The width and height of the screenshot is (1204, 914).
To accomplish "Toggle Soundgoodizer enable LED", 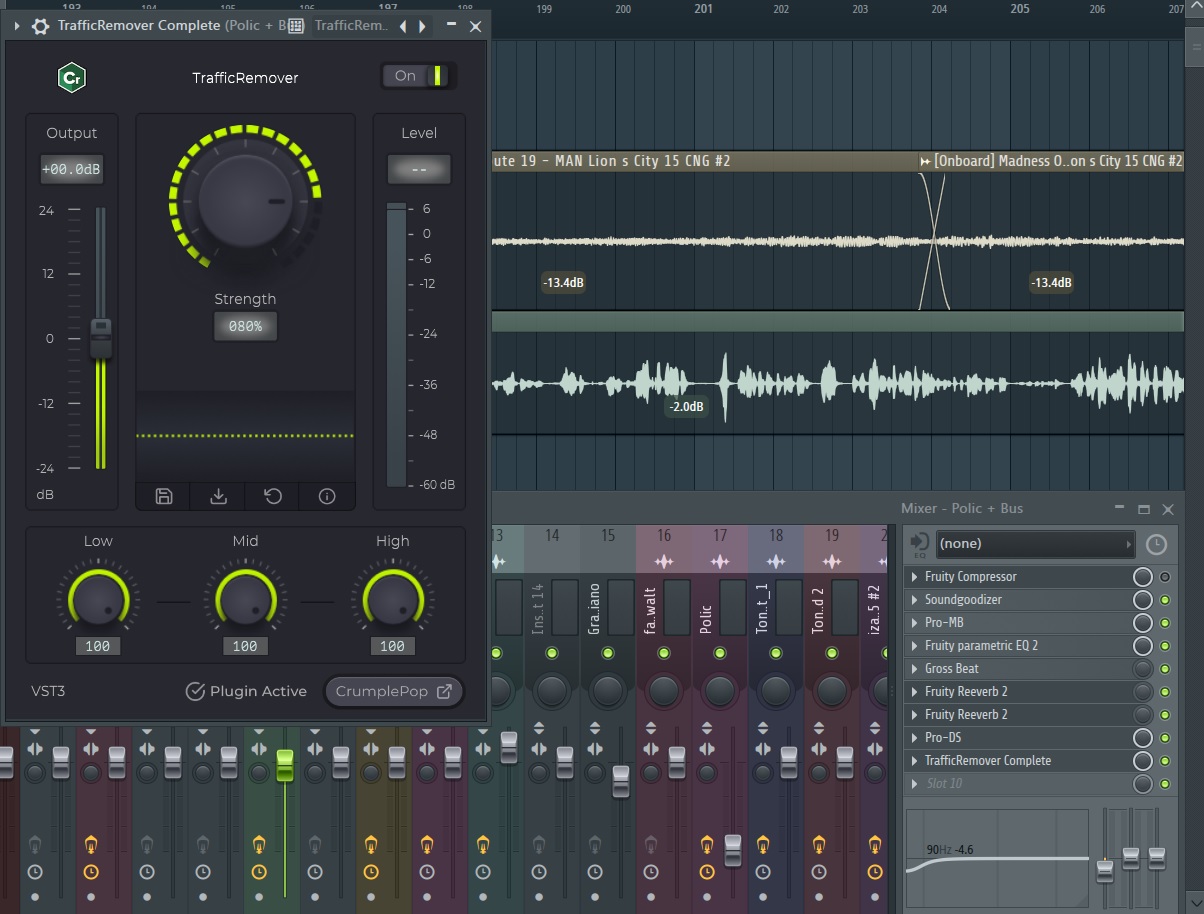I will tap(1164, 600).
